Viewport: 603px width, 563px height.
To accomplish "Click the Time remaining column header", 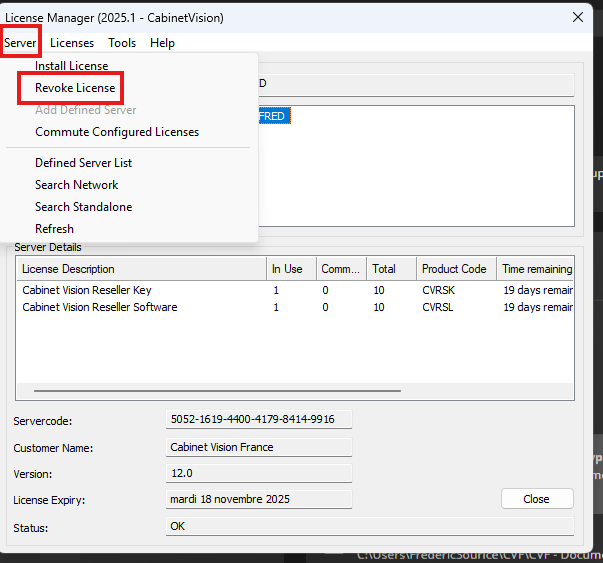I will pos(536,269).
